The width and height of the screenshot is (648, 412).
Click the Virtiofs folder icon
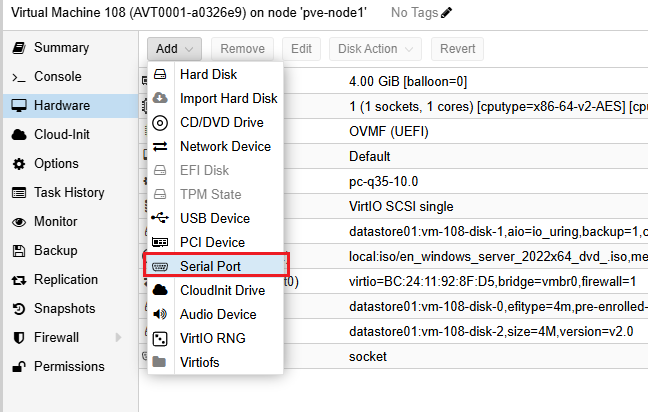coord(160,362)
